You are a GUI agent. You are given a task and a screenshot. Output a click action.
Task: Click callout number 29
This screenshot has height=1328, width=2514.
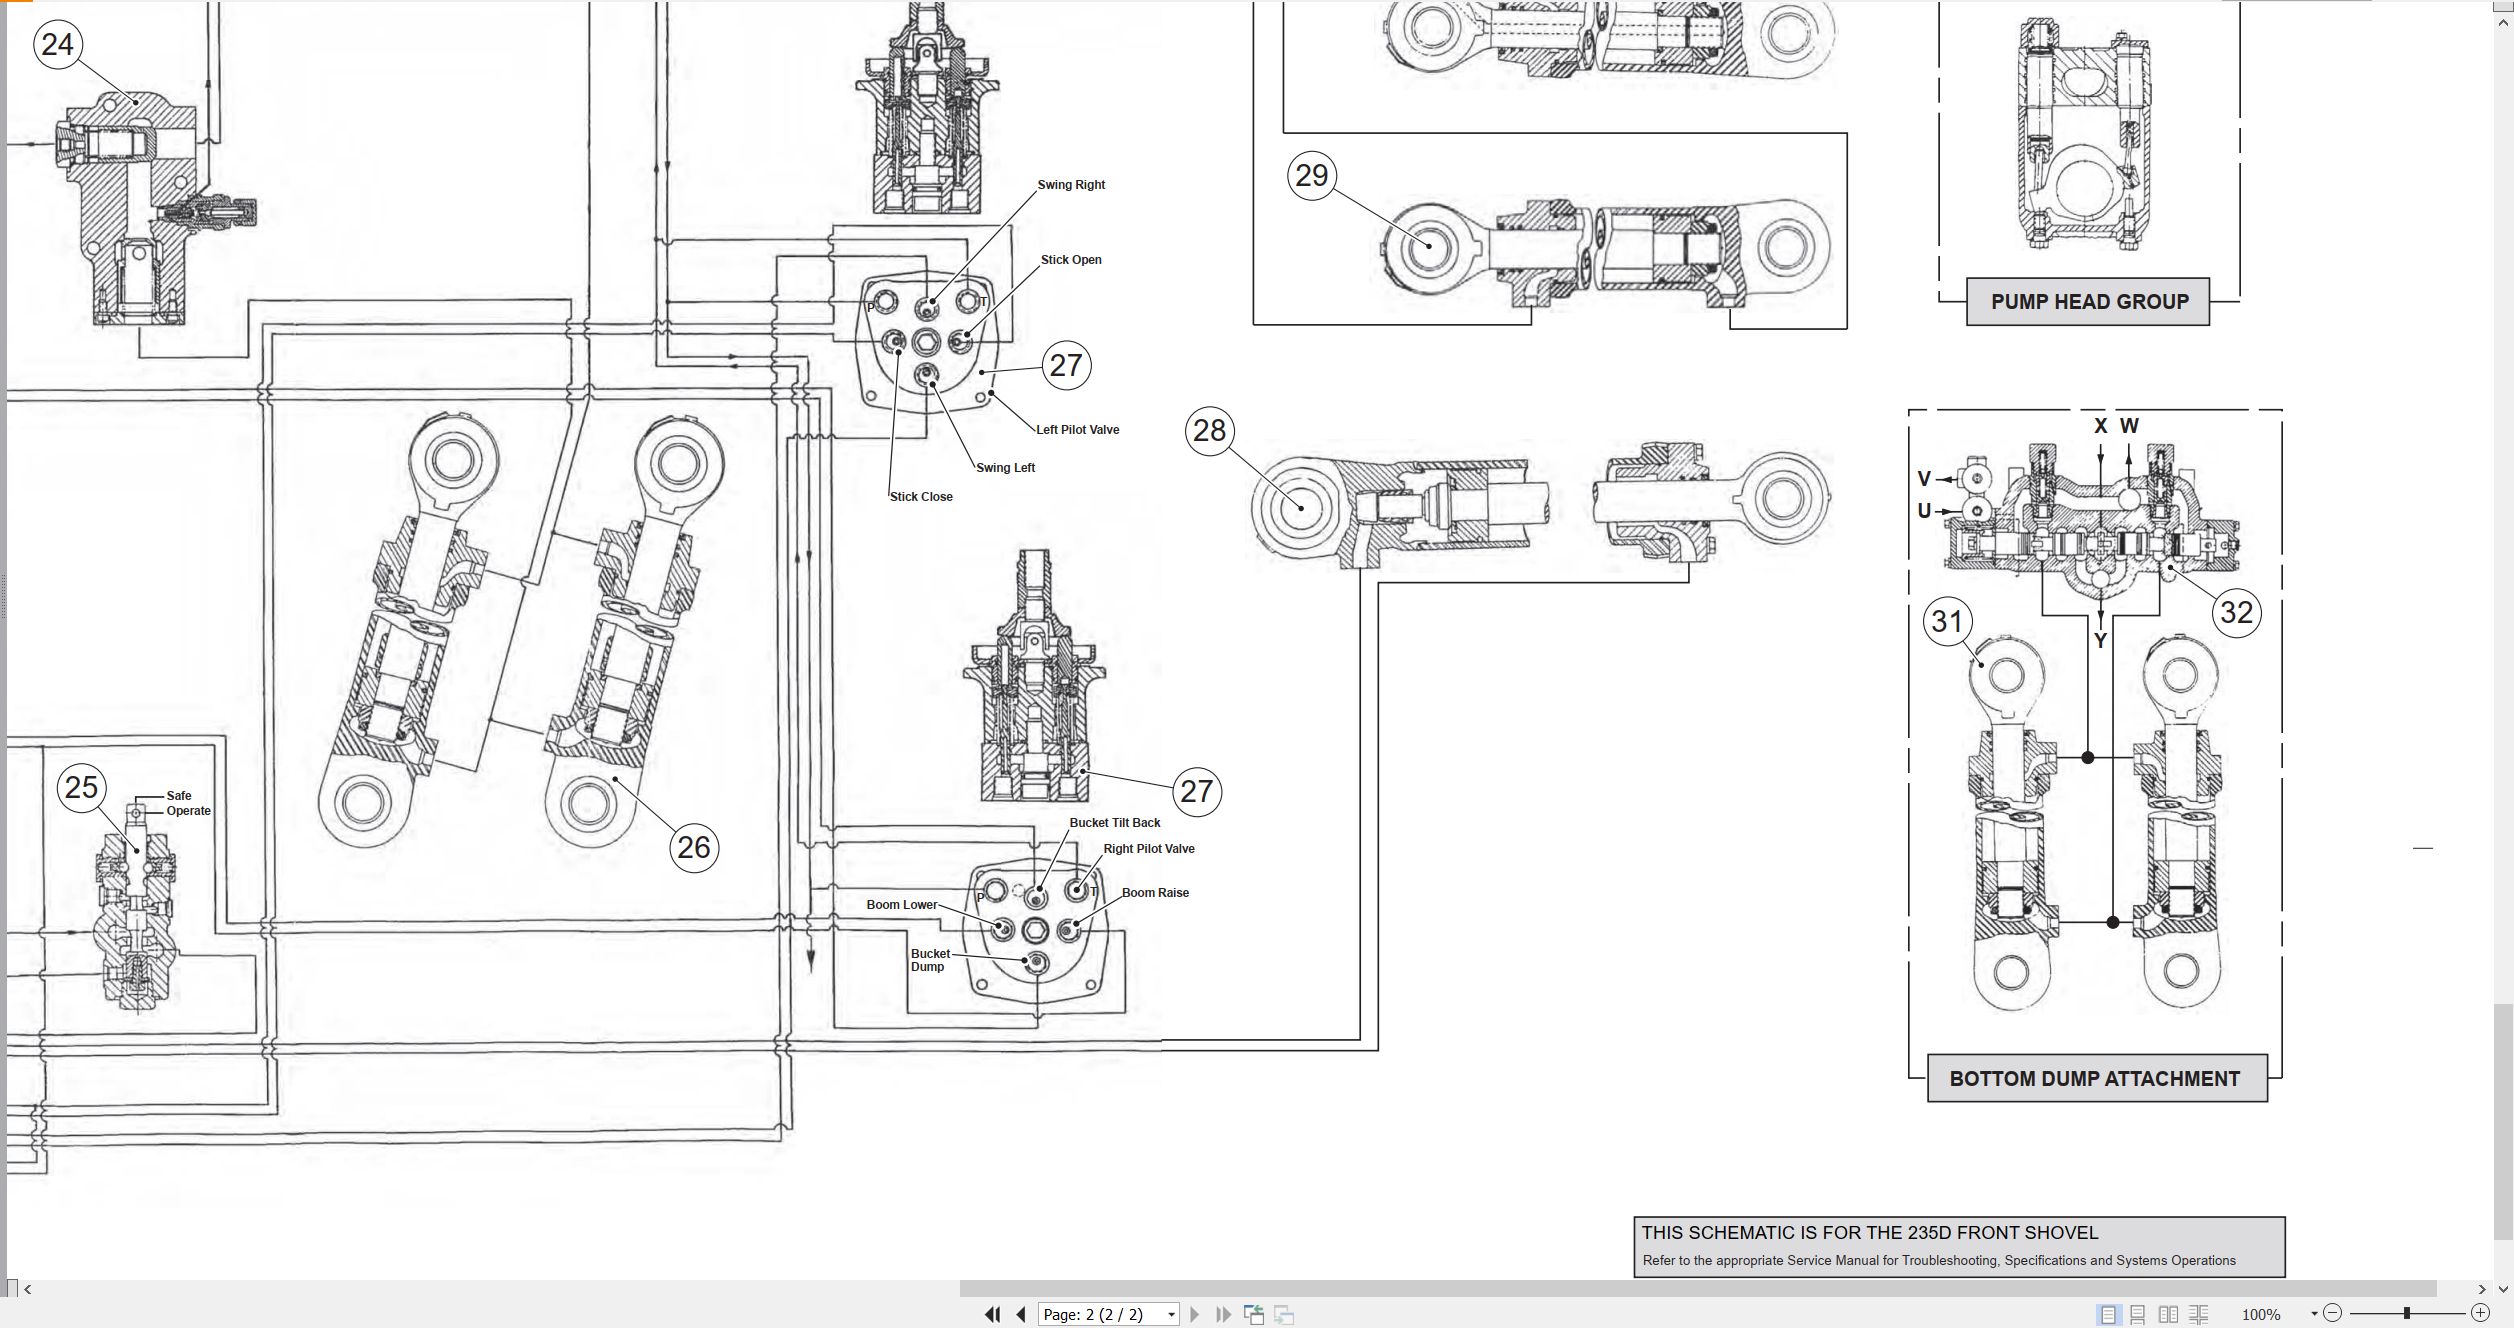click(x=1312, y=175)
